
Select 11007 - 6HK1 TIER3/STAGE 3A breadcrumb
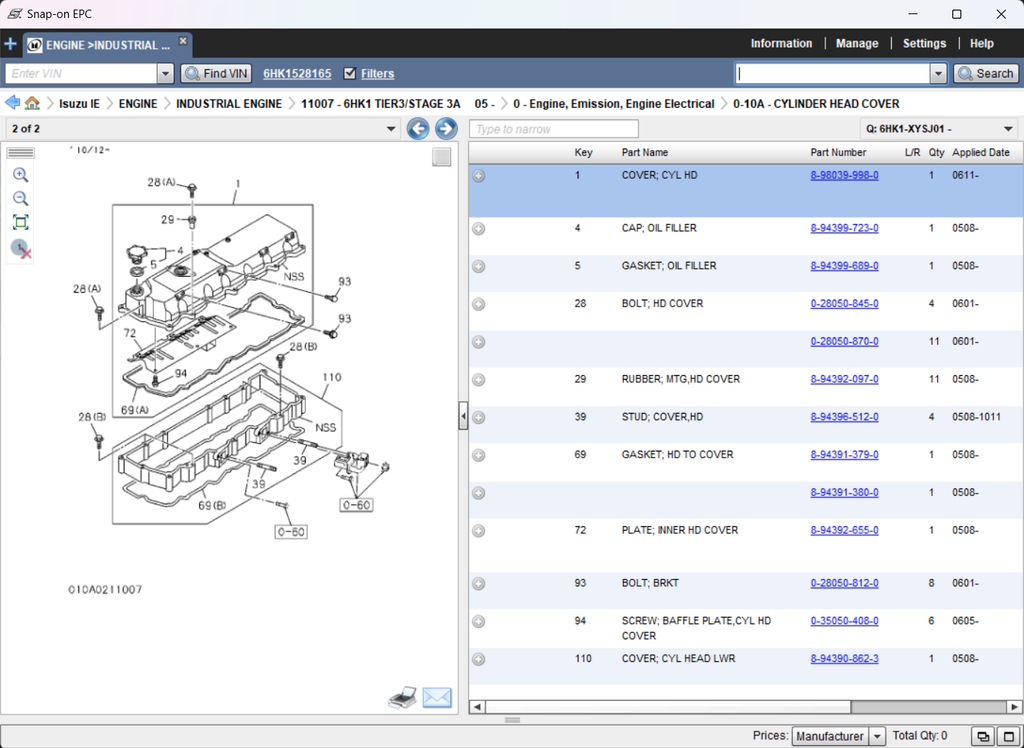coord(381,104)
